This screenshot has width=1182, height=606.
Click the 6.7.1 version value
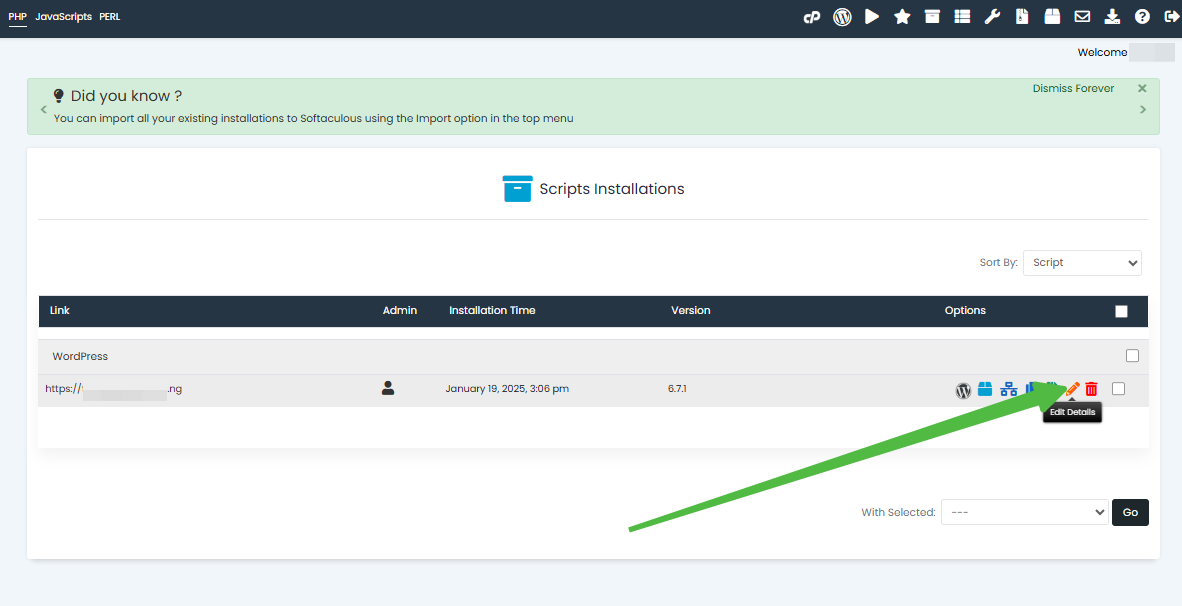[677, 389]
